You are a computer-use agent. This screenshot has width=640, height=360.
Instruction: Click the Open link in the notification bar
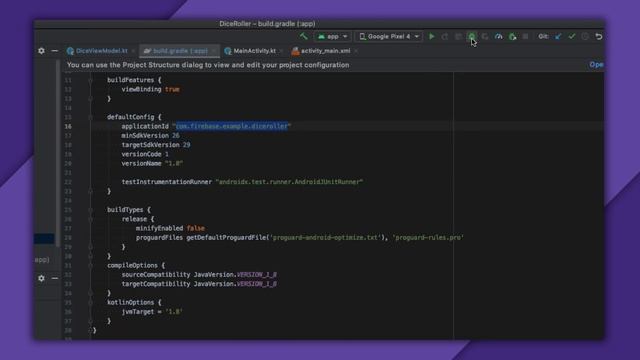click(596, 64)
